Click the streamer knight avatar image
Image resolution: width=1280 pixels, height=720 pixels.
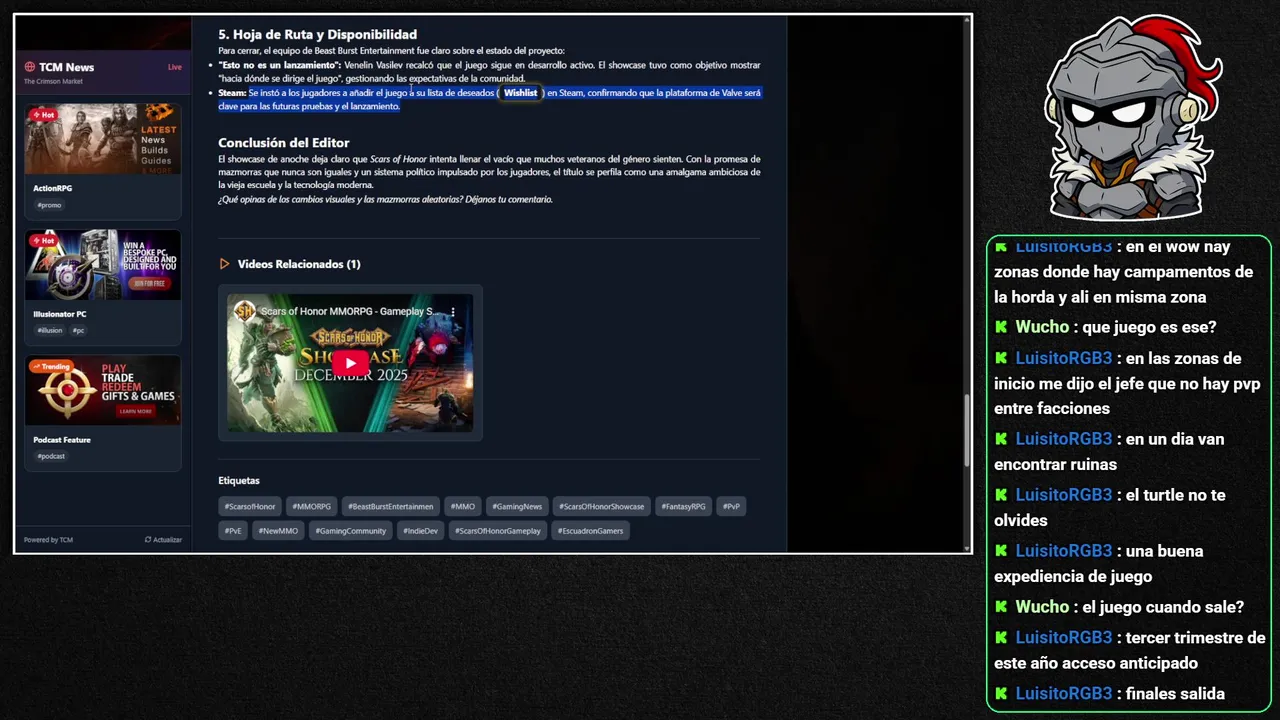tap(1131, 118)
